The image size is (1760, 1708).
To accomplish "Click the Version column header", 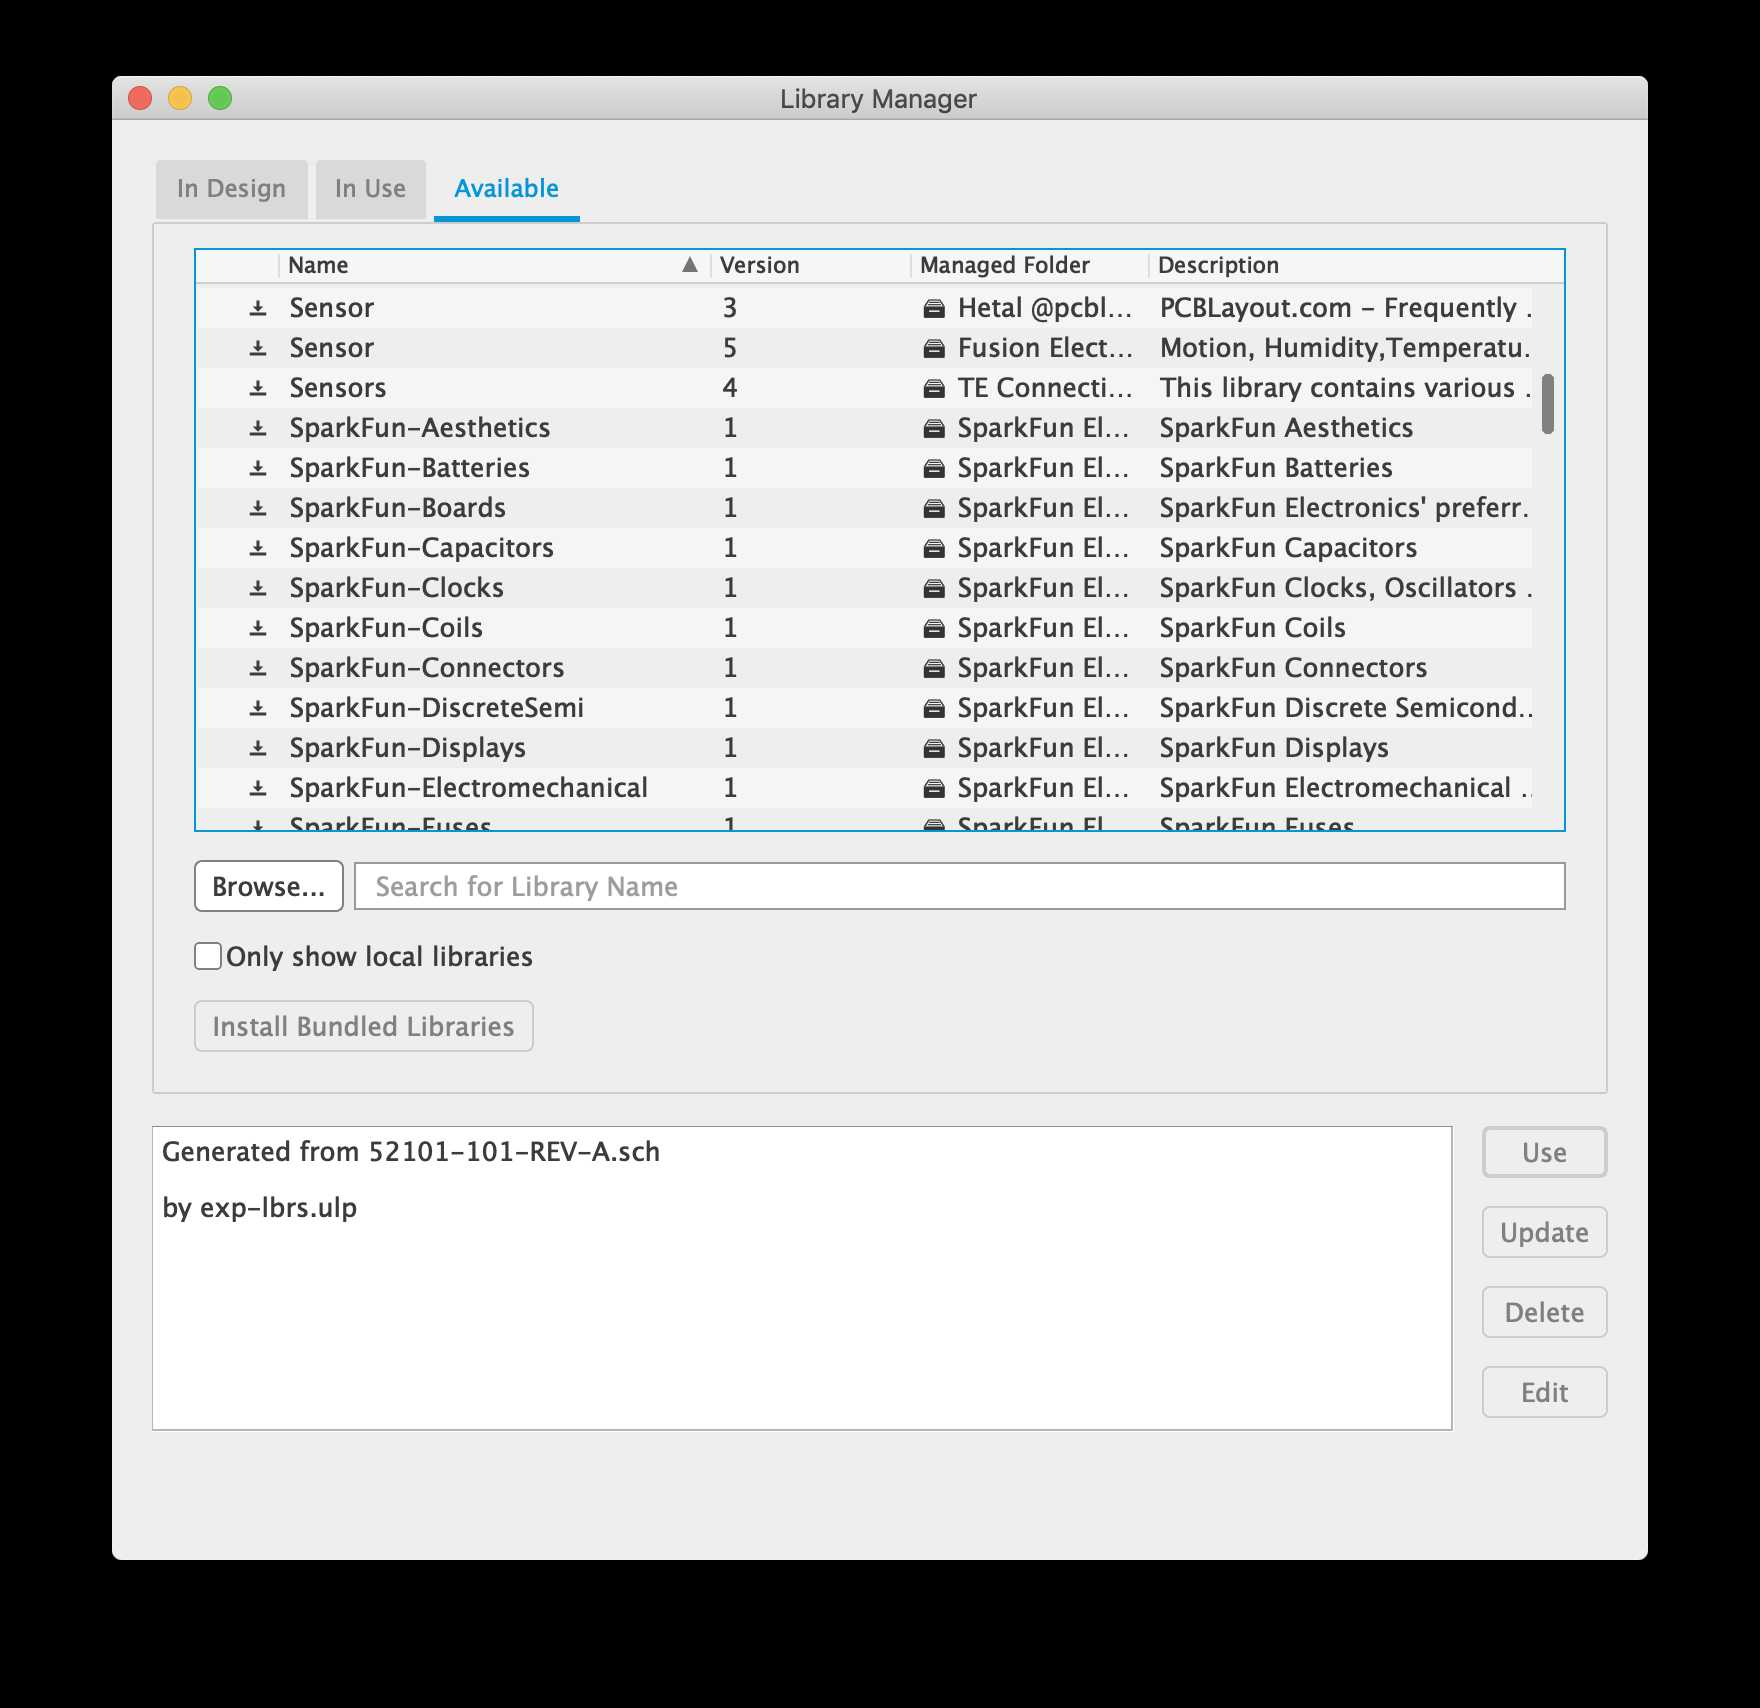I will [810, 265].
